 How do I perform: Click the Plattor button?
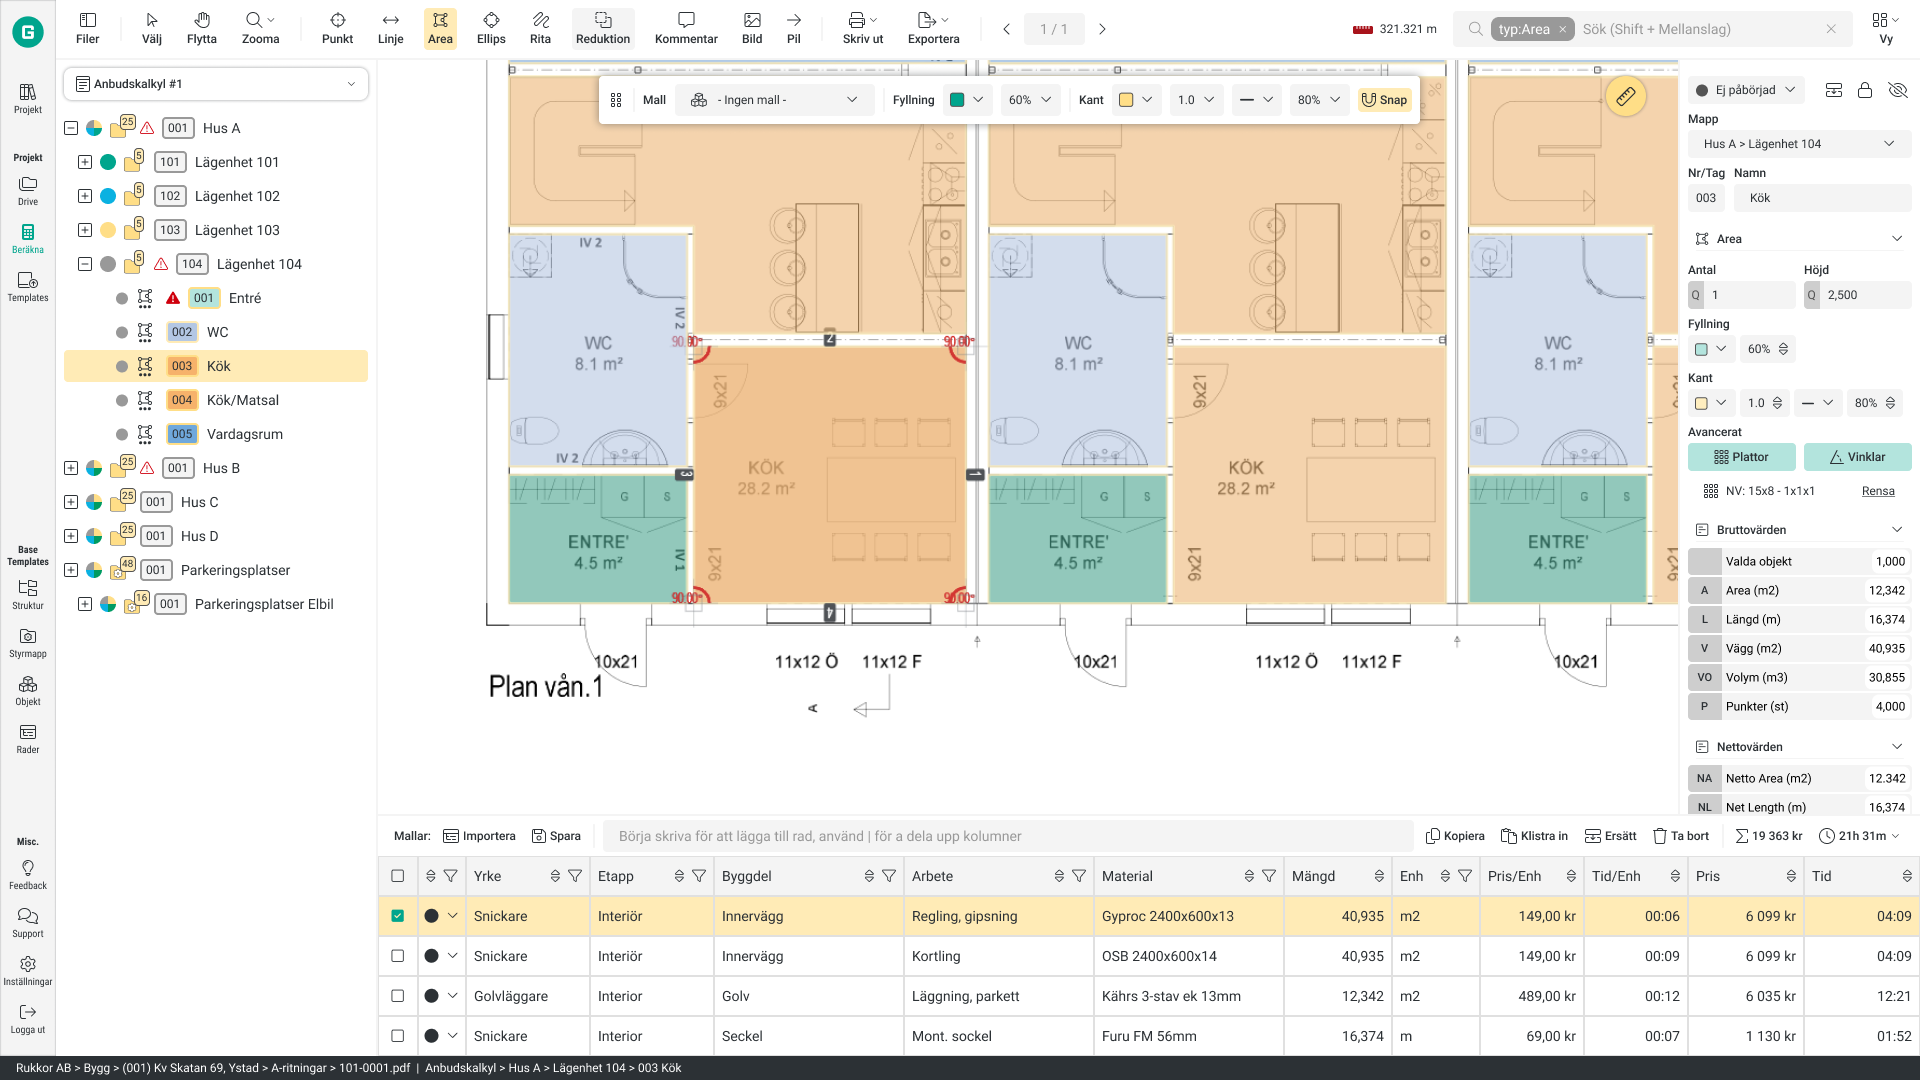pyautogui.click(x=1741, y=457)
